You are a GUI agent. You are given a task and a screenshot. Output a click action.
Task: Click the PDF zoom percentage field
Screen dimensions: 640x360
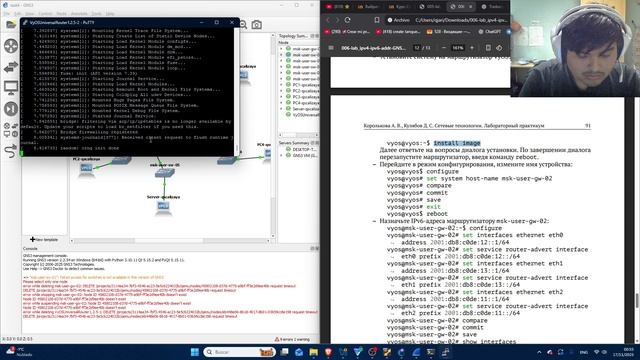click(458, 48)
